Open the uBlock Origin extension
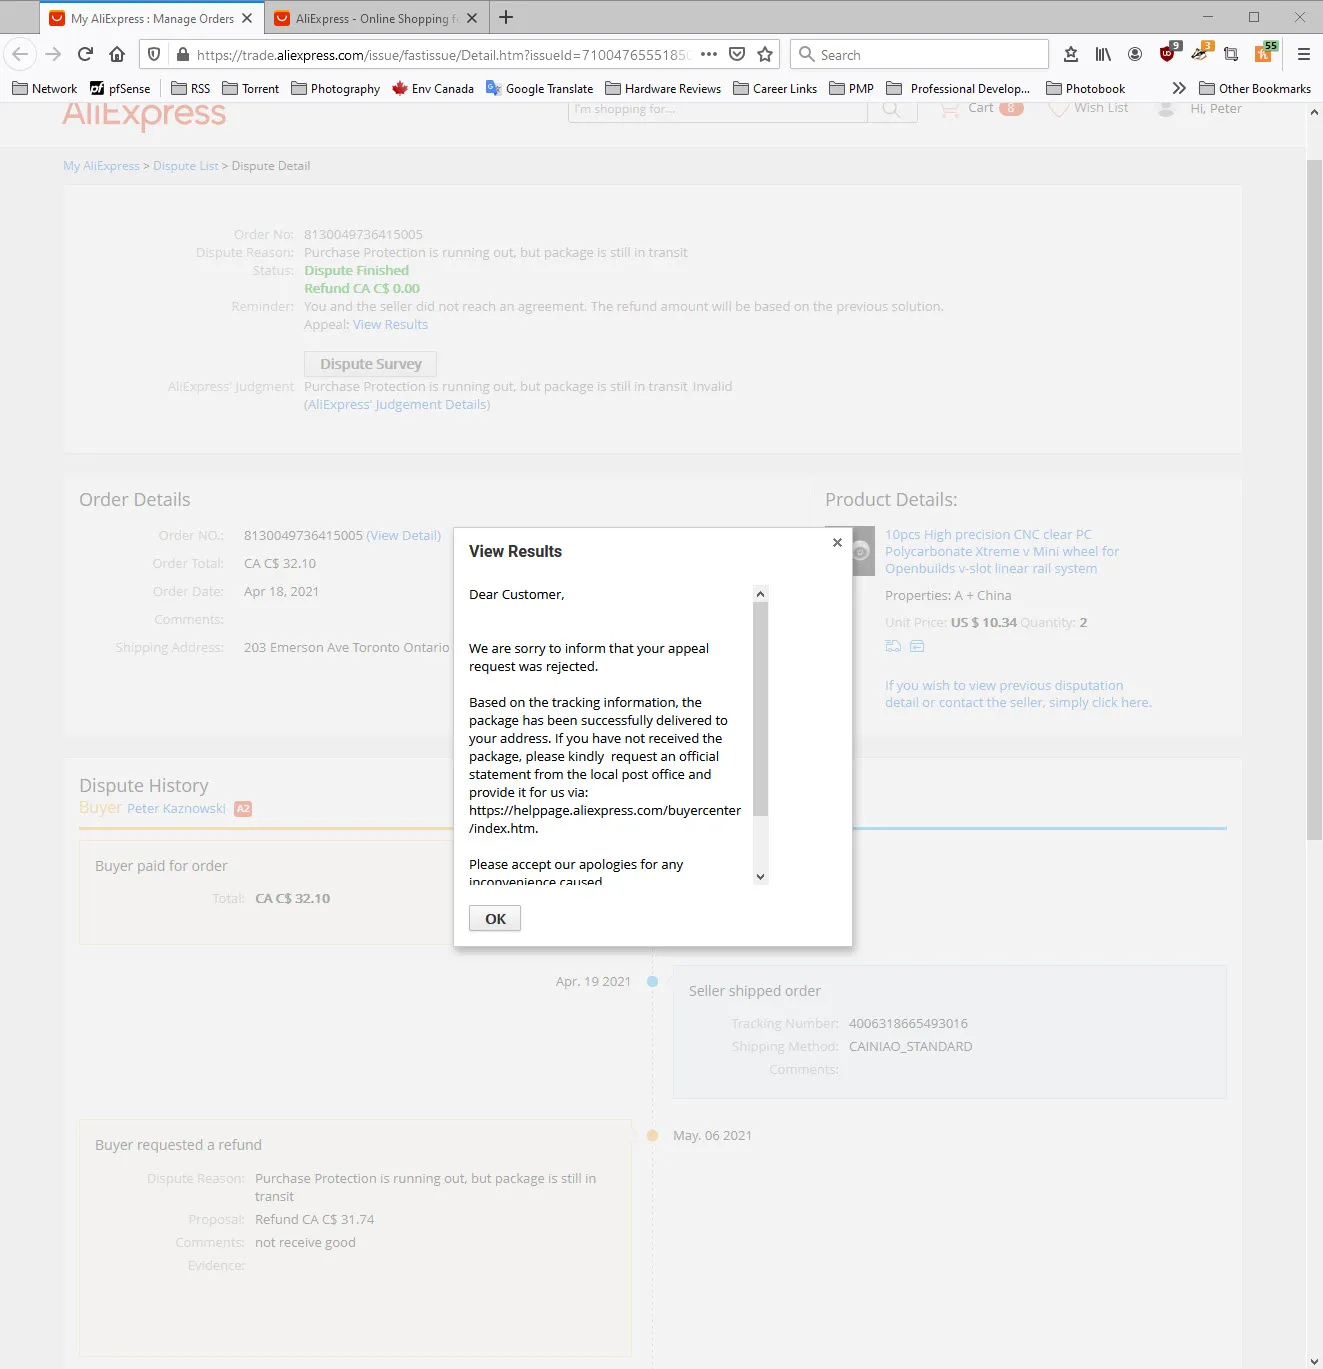Viewport: 1323px width, 1369px height. (1168, 53)
